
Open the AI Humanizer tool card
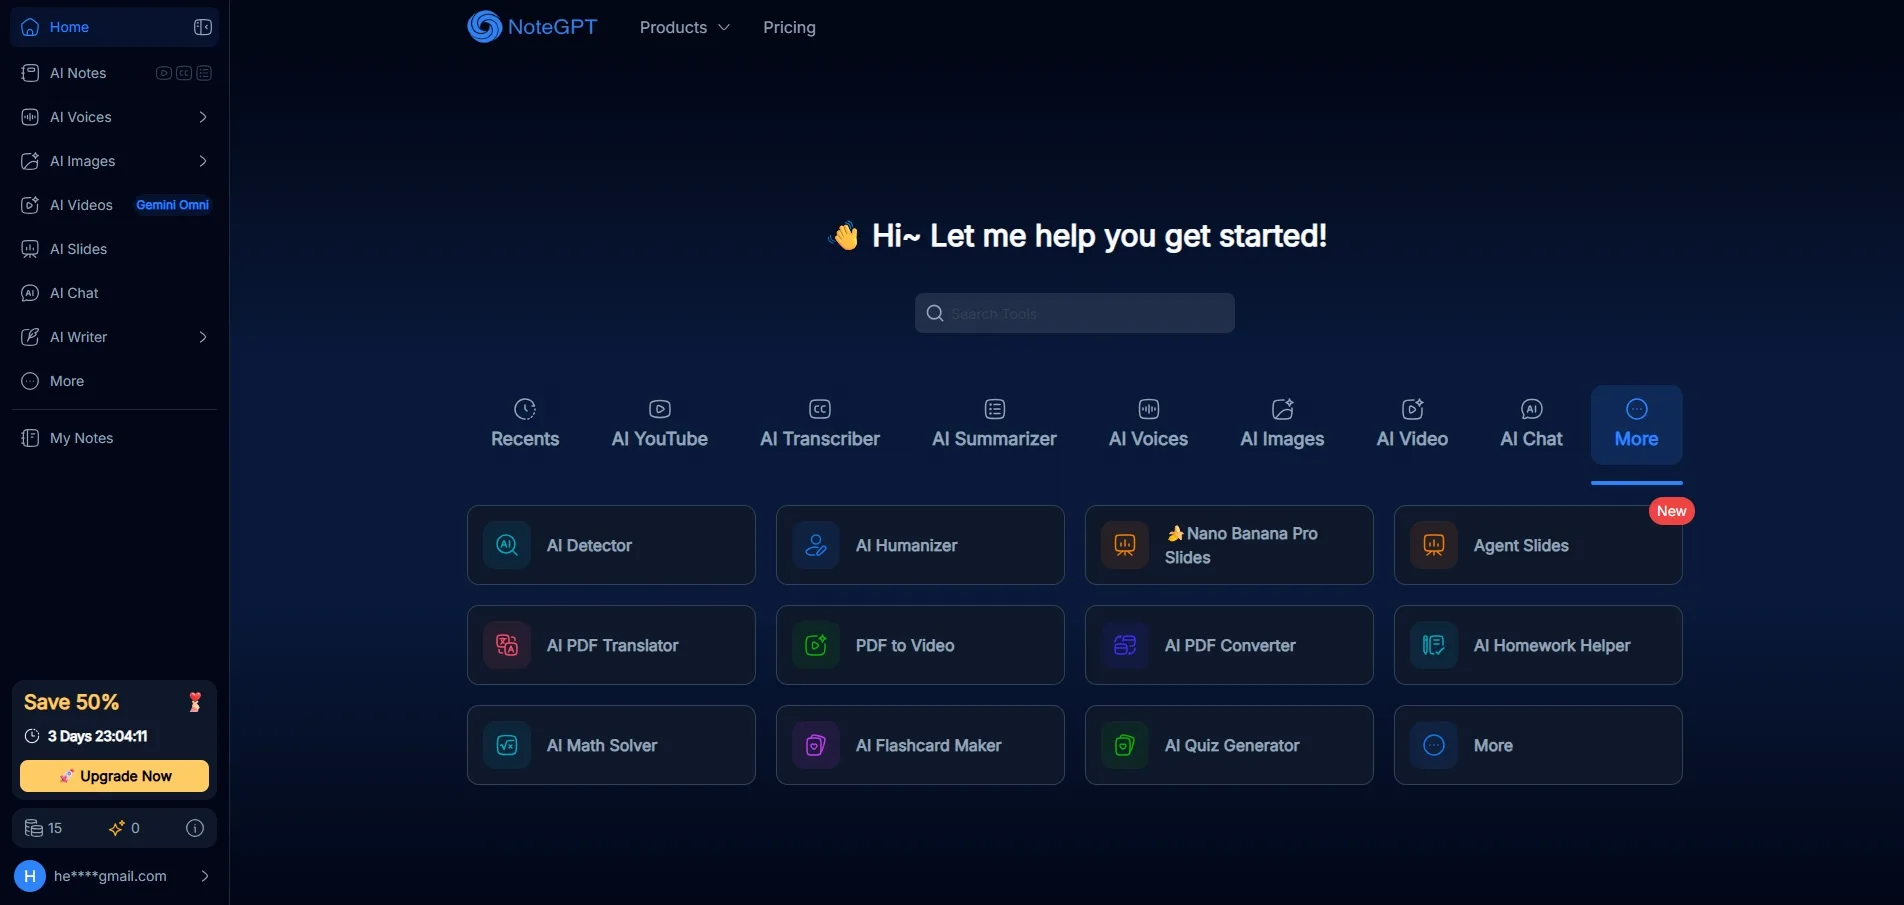click(920, 545)
